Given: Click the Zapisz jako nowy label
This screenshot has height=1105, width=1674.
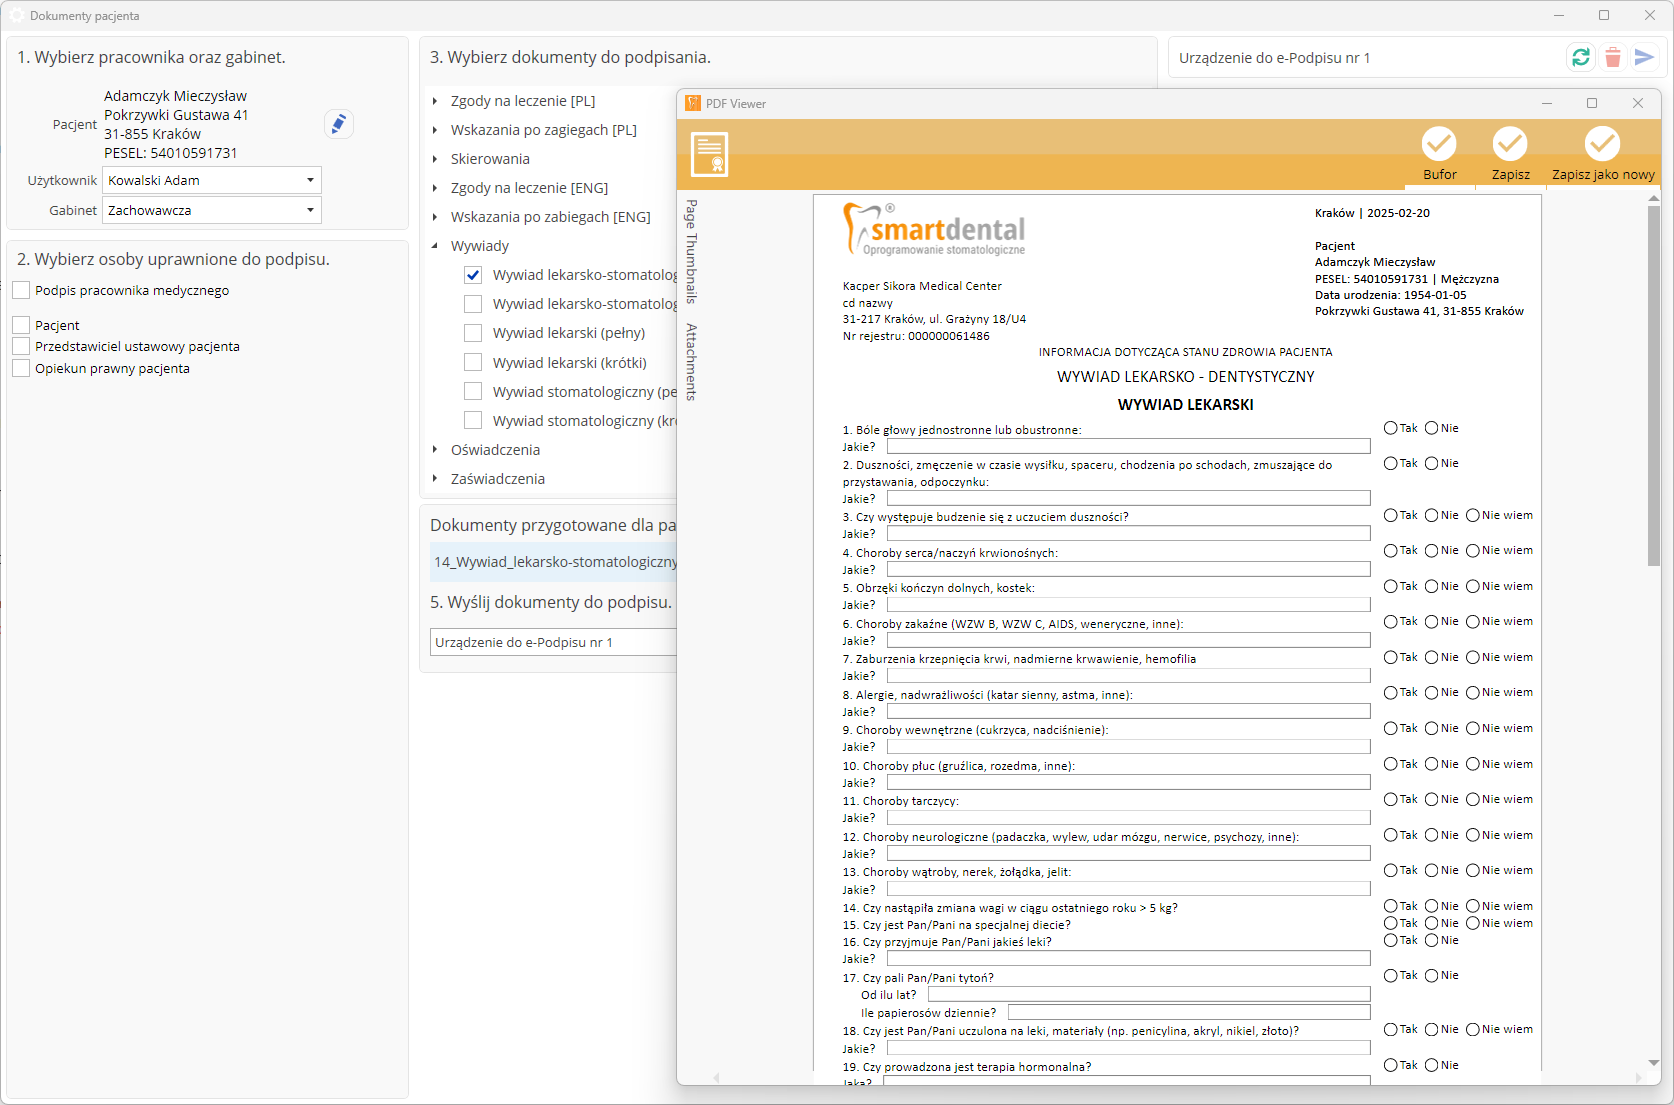Looking at the screenshot, I should coord(1603,175).
